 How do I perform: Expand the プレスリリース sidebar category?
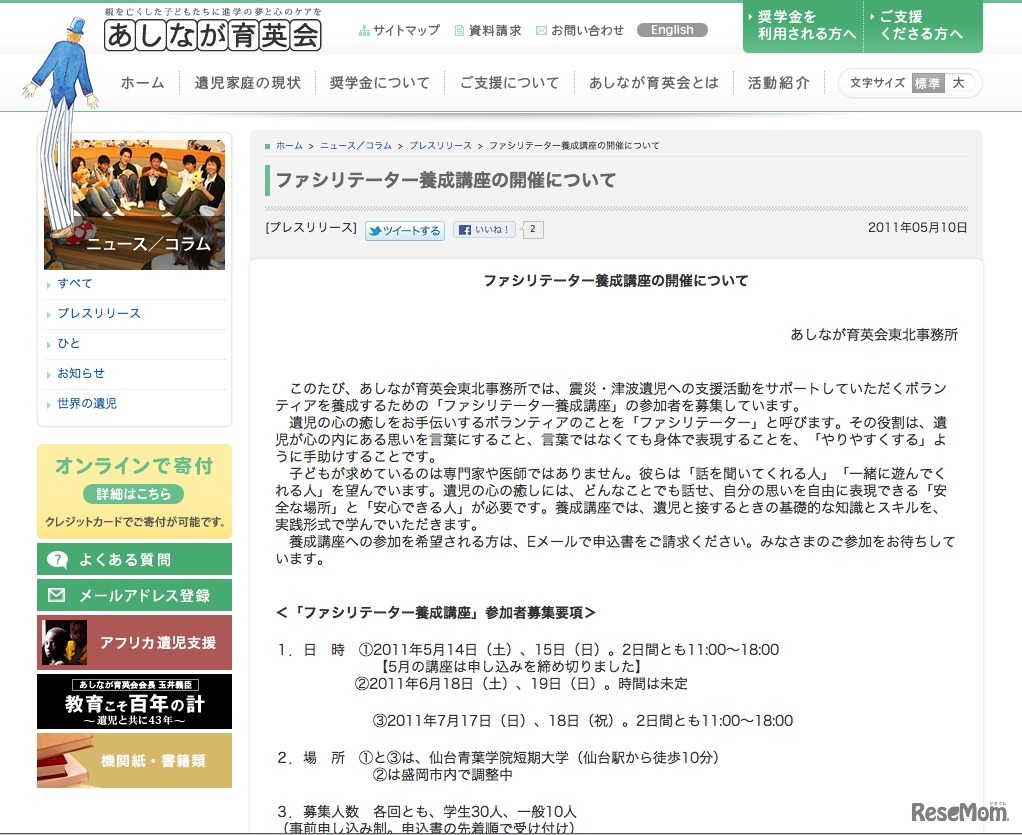(99, 313)
